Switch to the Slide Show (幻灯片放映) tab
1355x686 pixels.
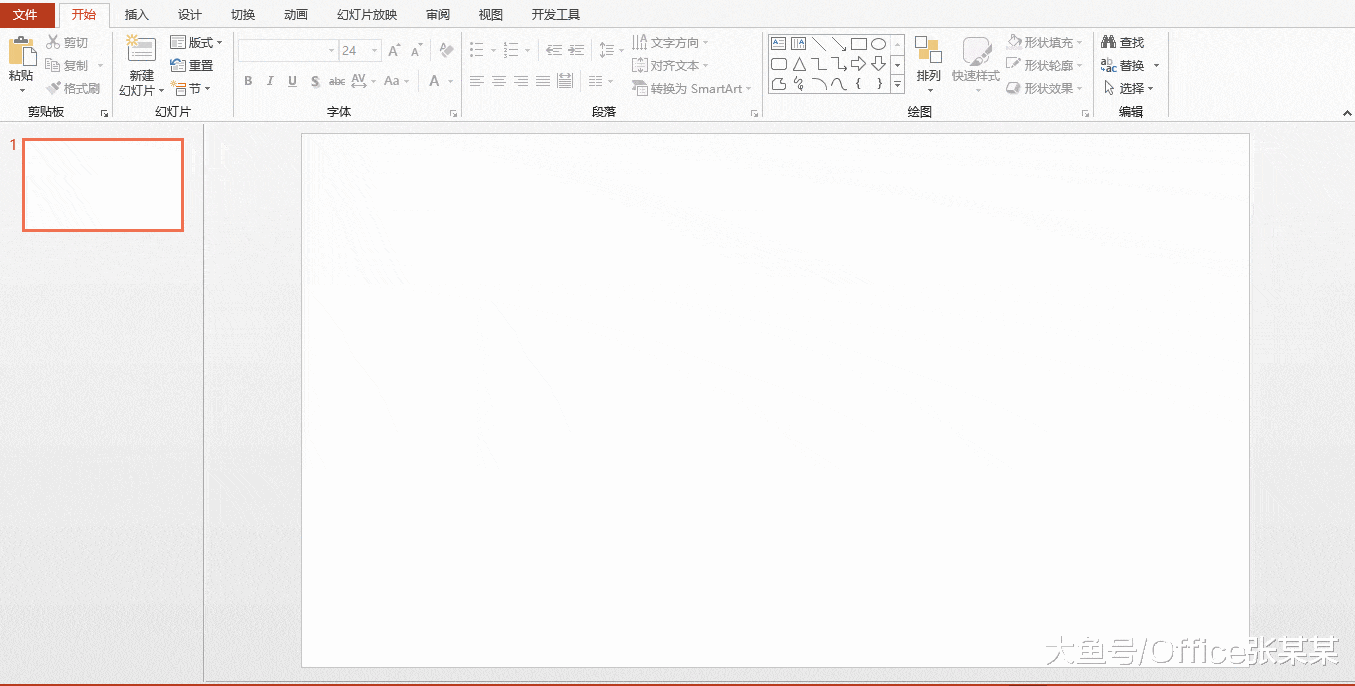pos(367,14)
